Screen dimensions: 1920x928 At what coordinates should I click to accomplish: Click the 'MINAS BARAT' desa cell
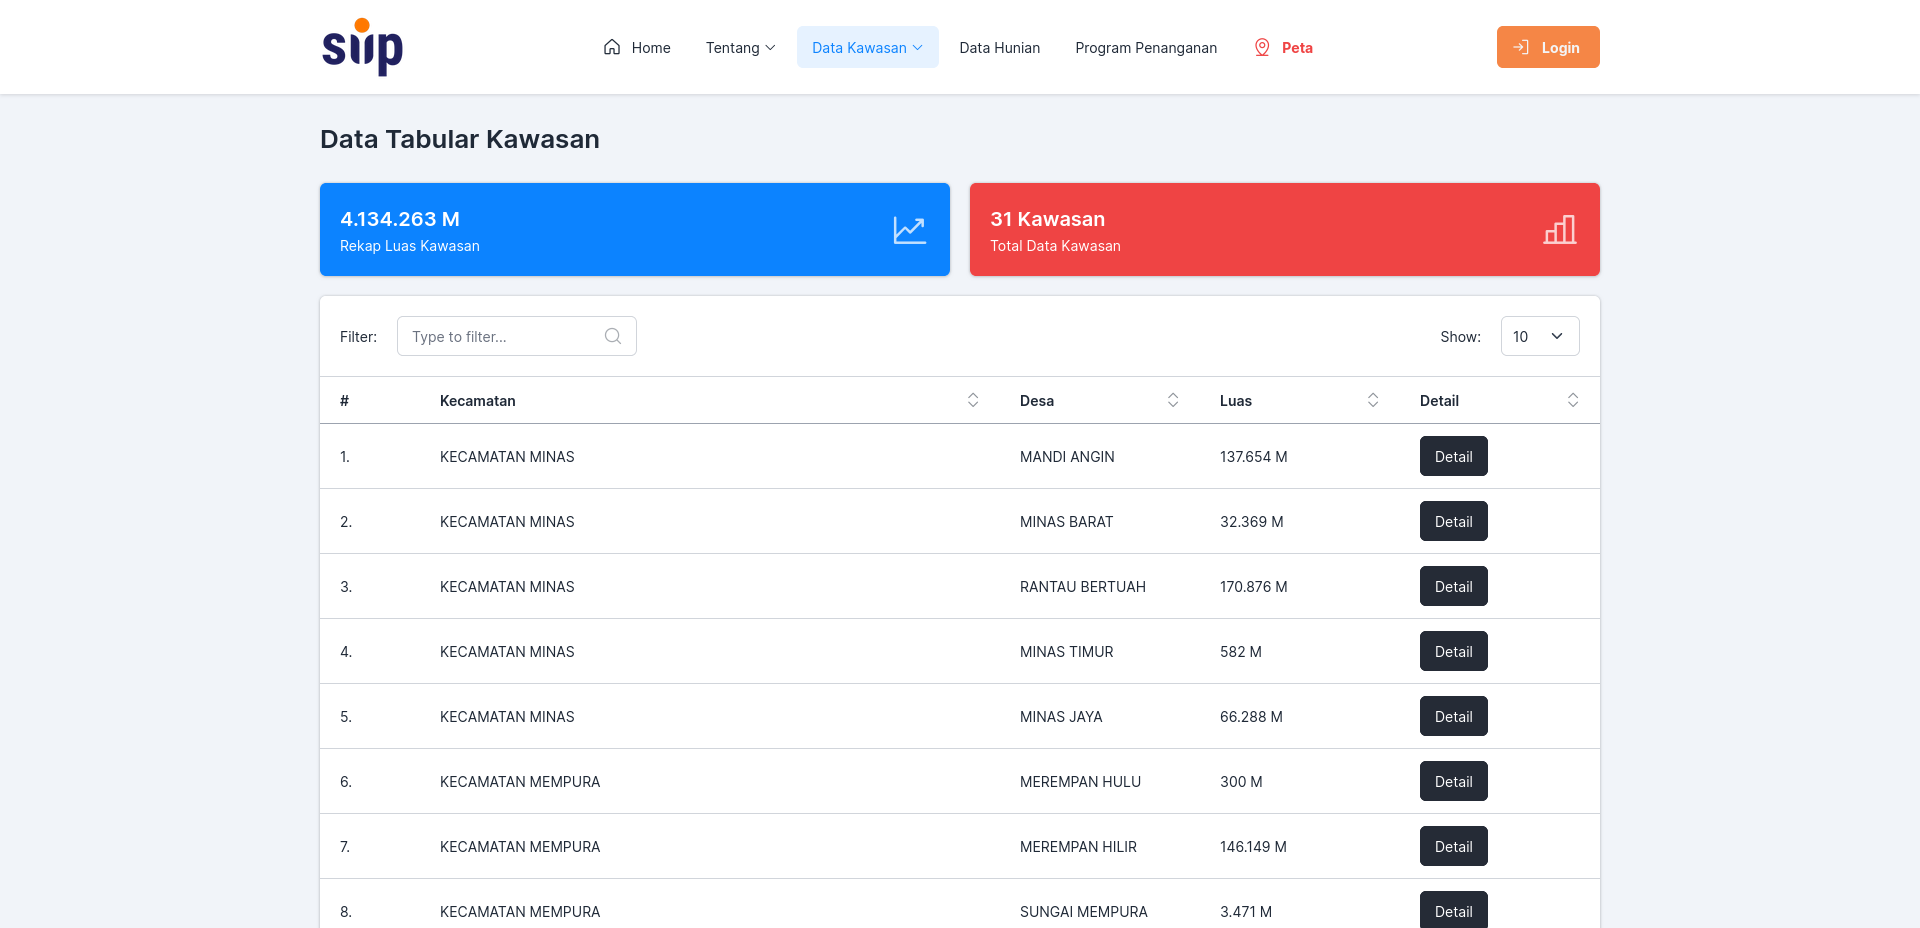click(1066, 522)
